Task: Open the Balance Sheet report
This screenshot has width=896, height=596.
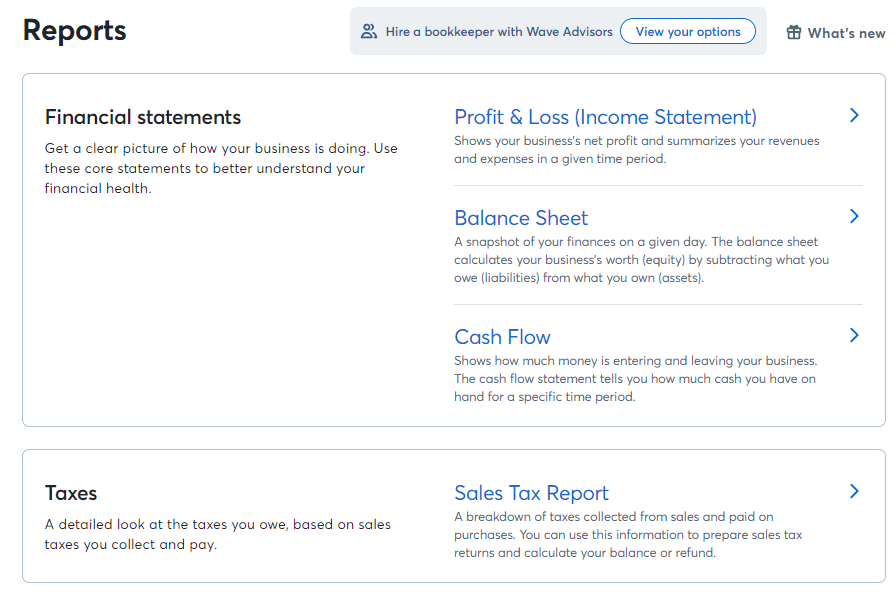Action: (521, 218)
